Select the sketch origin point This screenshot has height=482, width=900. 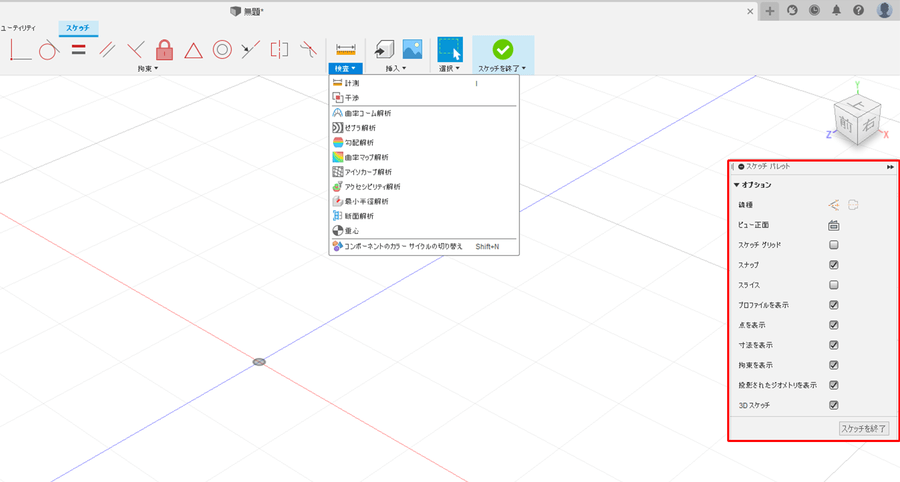coord(259,362)
